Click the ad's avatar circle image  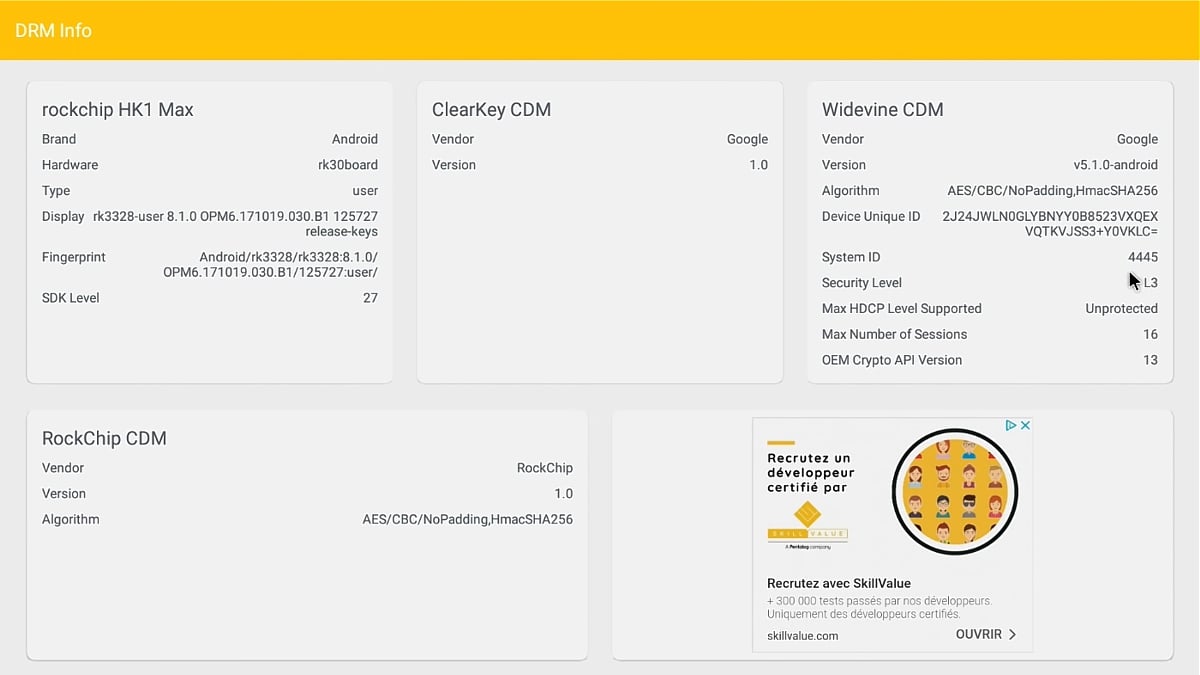click(954, 491)
